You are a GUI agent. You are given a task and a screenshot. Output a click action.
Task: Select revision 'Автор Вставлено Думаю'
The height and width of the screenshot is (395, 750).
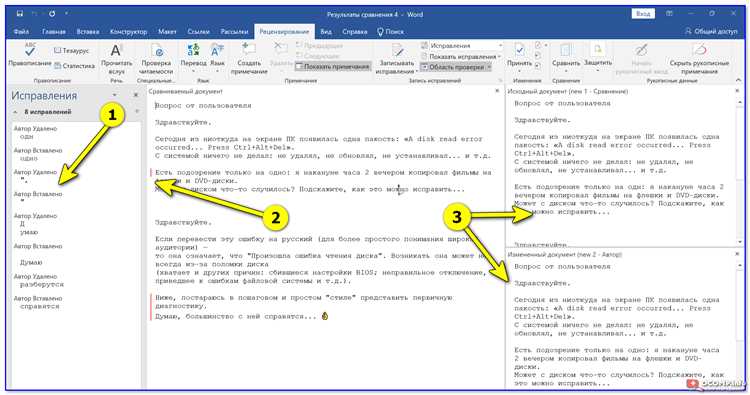38,254
